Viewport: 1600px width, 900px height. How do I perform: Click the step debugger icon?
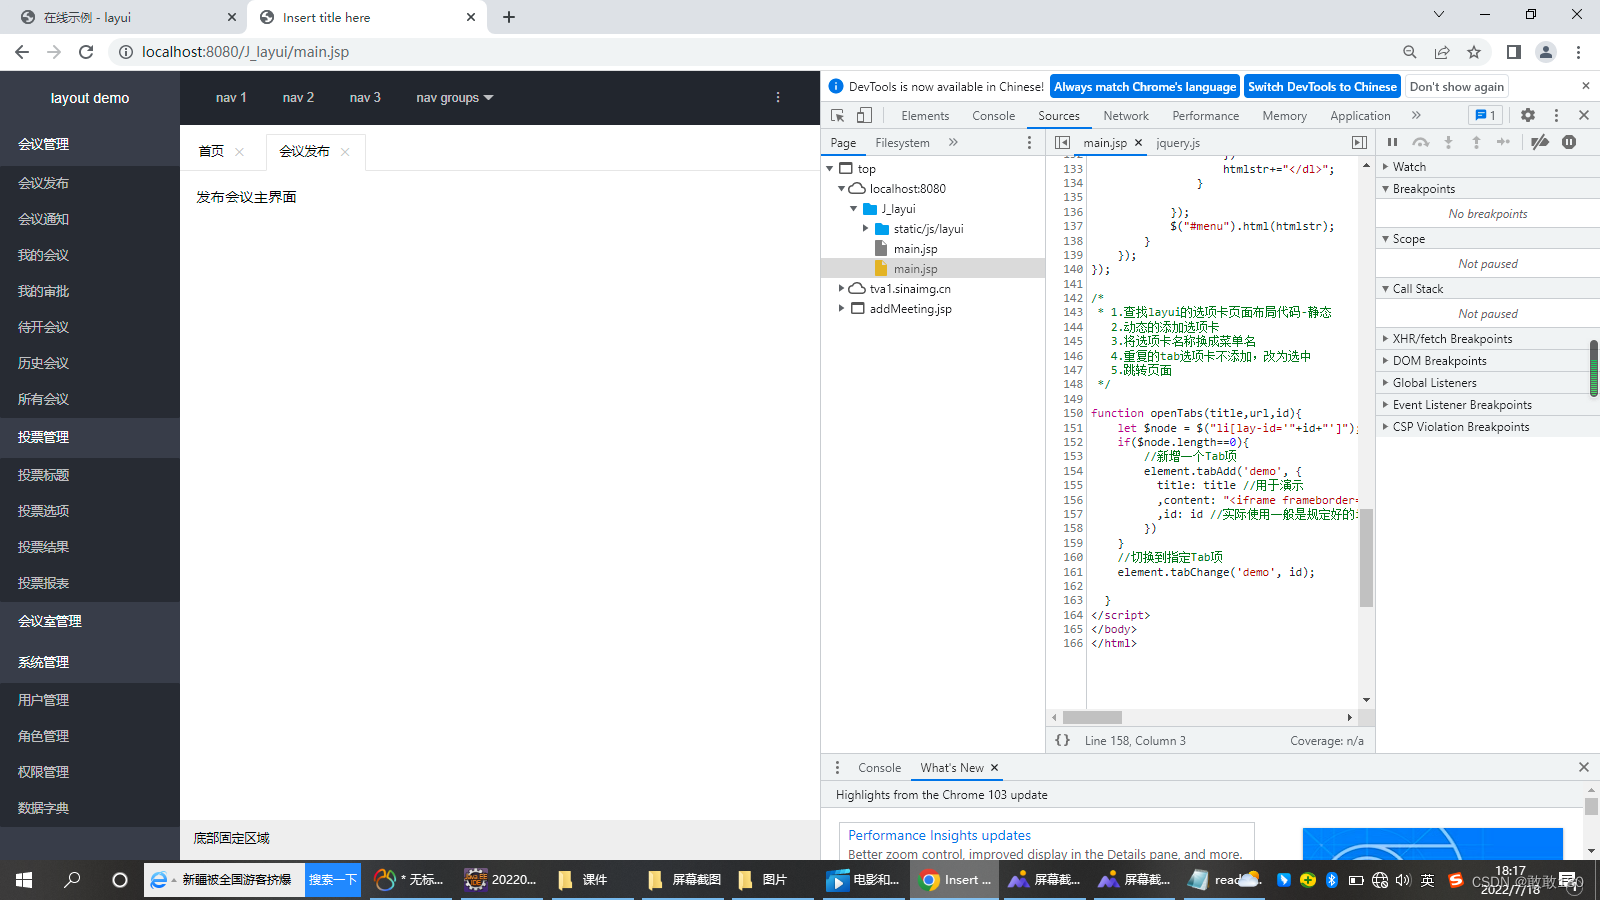click(x=1504, y=142)
